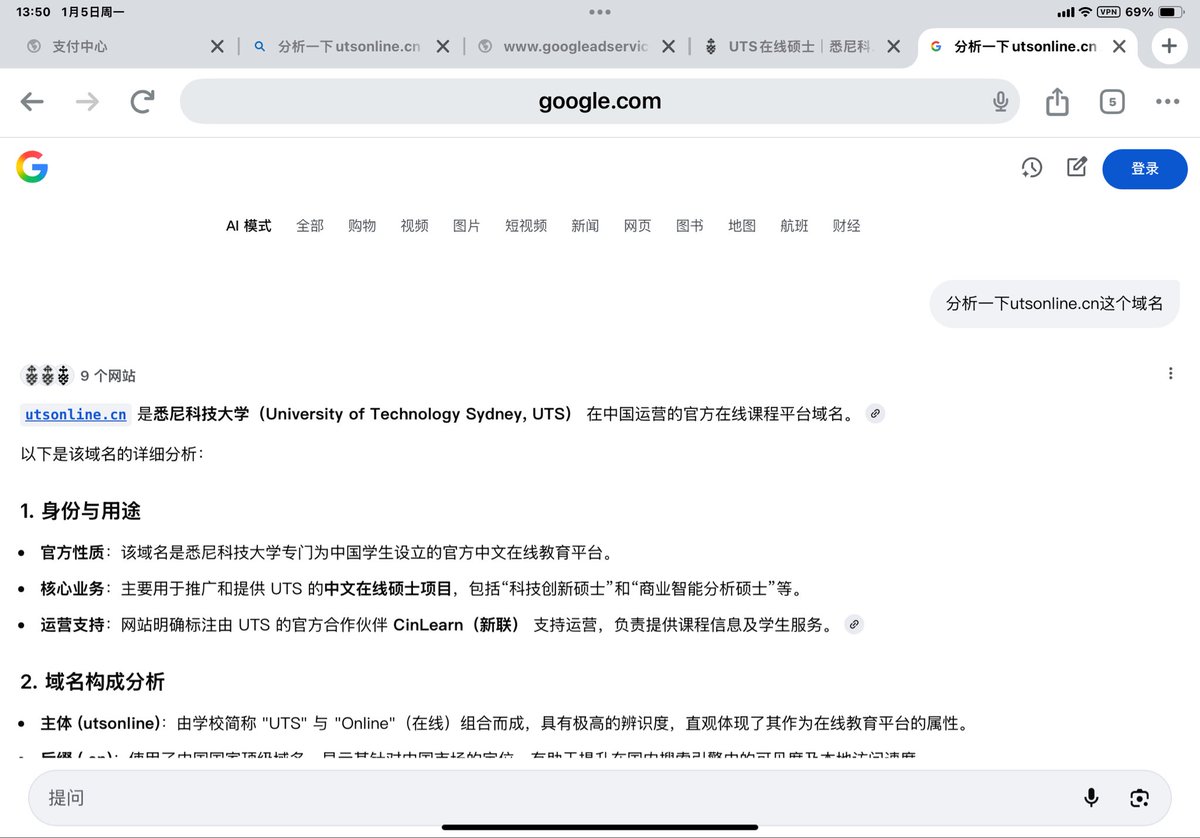Screen dimensions: 1200x838
Task: Select the 网页 search filter
Action: 637,226
